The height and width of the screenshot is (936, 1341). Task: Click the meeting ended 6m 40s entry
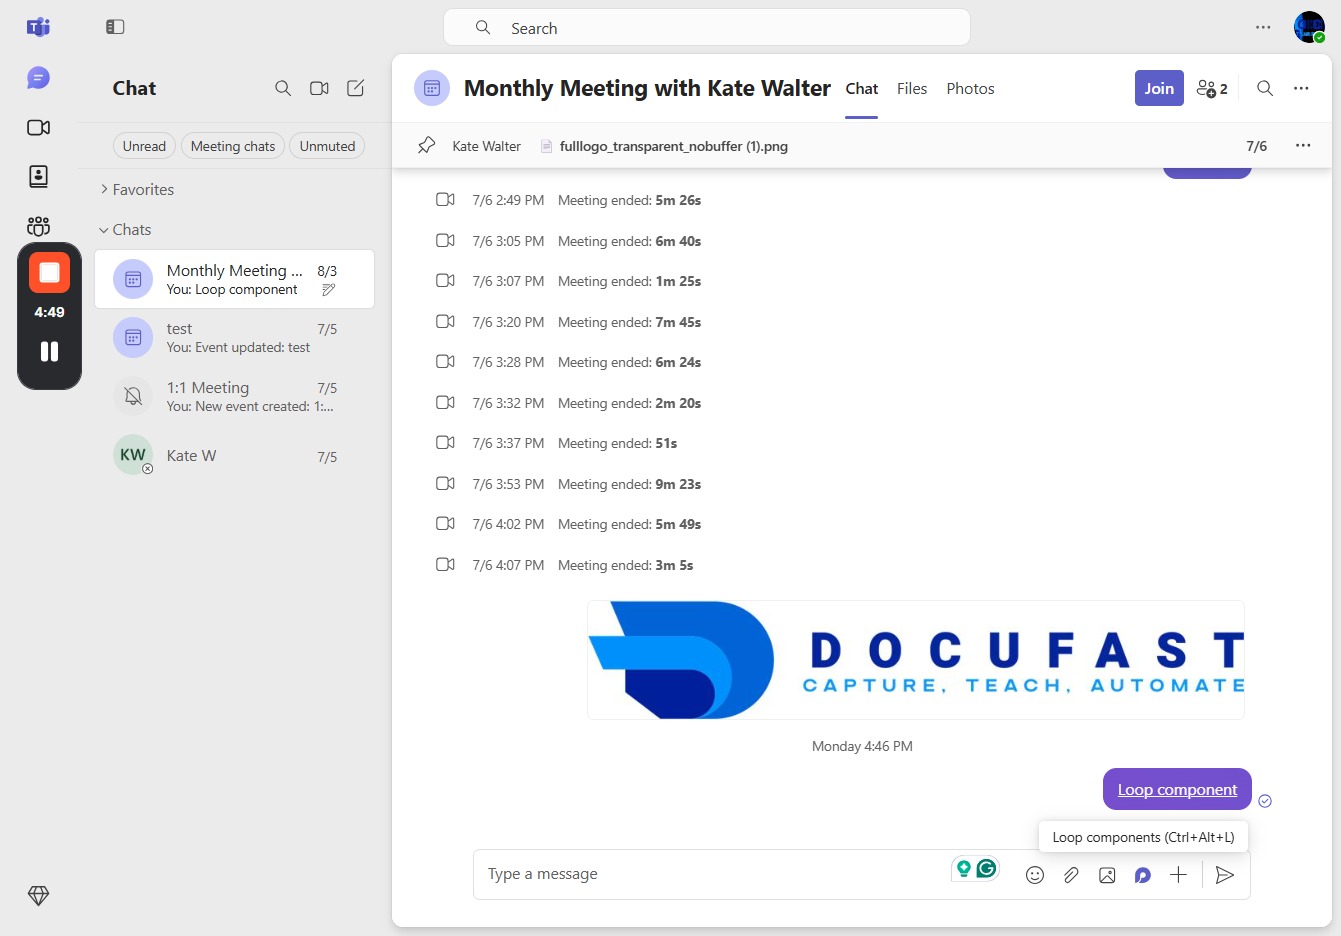(568, 241)
